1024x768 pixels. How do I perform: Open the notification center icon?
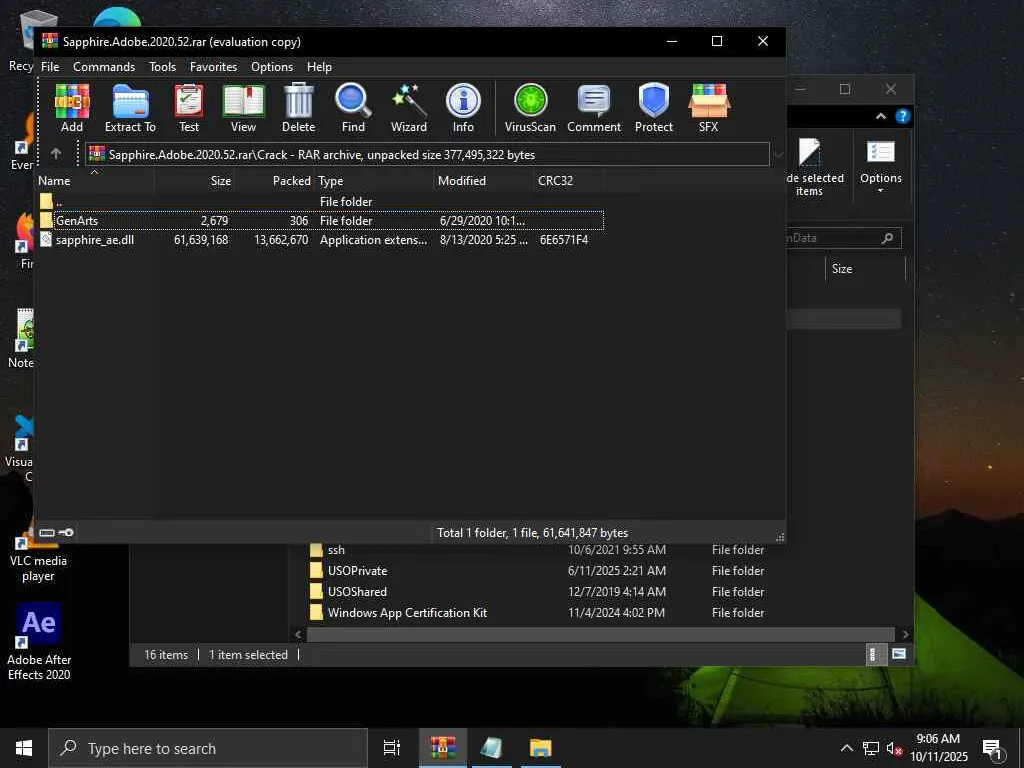(992, 749)
